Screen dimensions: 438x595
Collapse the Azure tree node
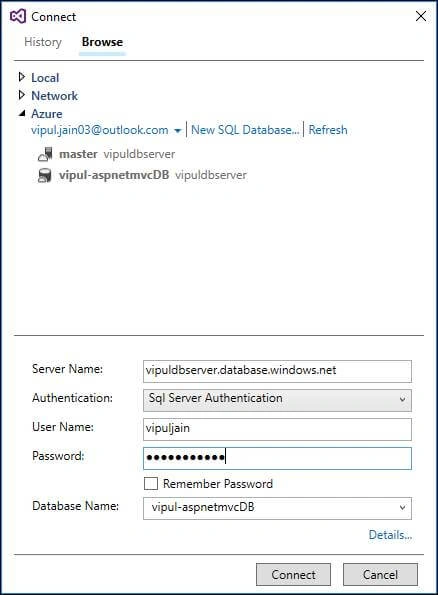coord(22,113)
